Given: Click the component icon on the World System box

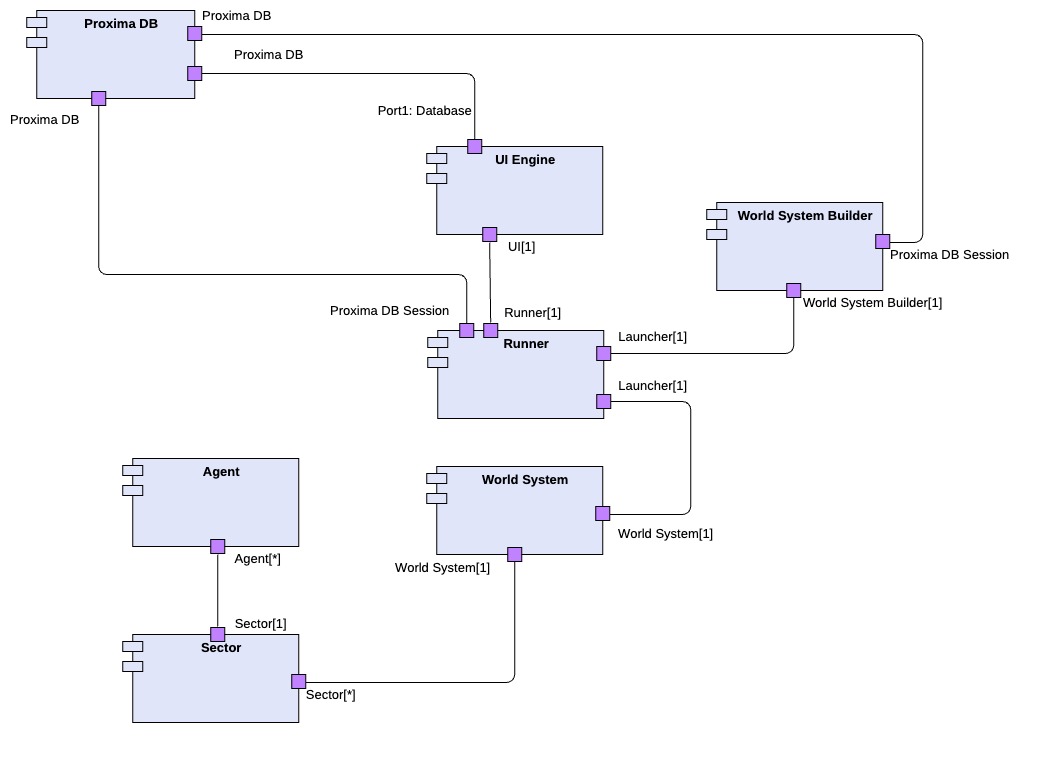Looking at the screenshot, I should 437,488.
